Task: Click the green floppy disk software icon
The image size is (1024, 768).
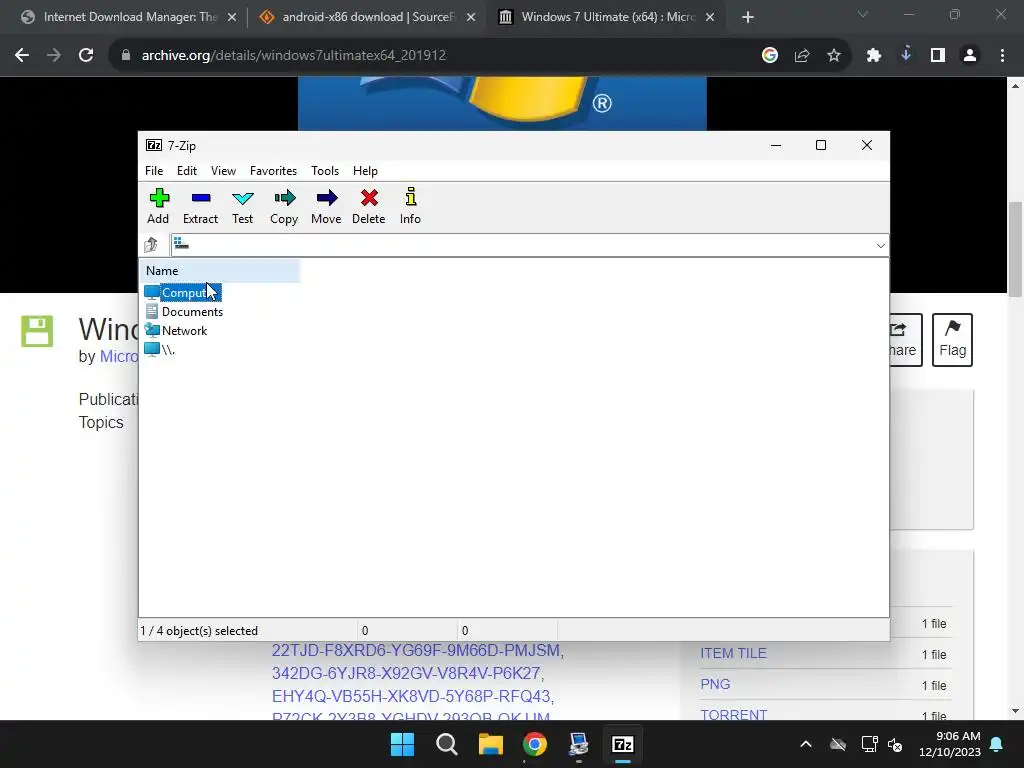Action: click(37, 331)
